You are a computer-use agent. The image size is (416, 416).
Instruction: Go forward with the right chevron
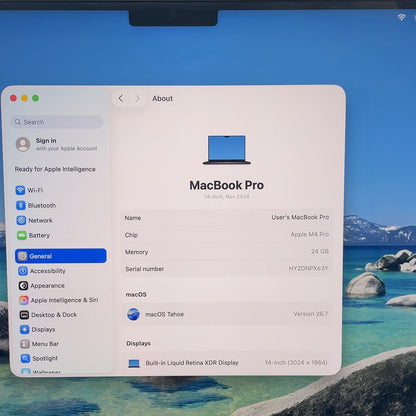coord(137,98)
